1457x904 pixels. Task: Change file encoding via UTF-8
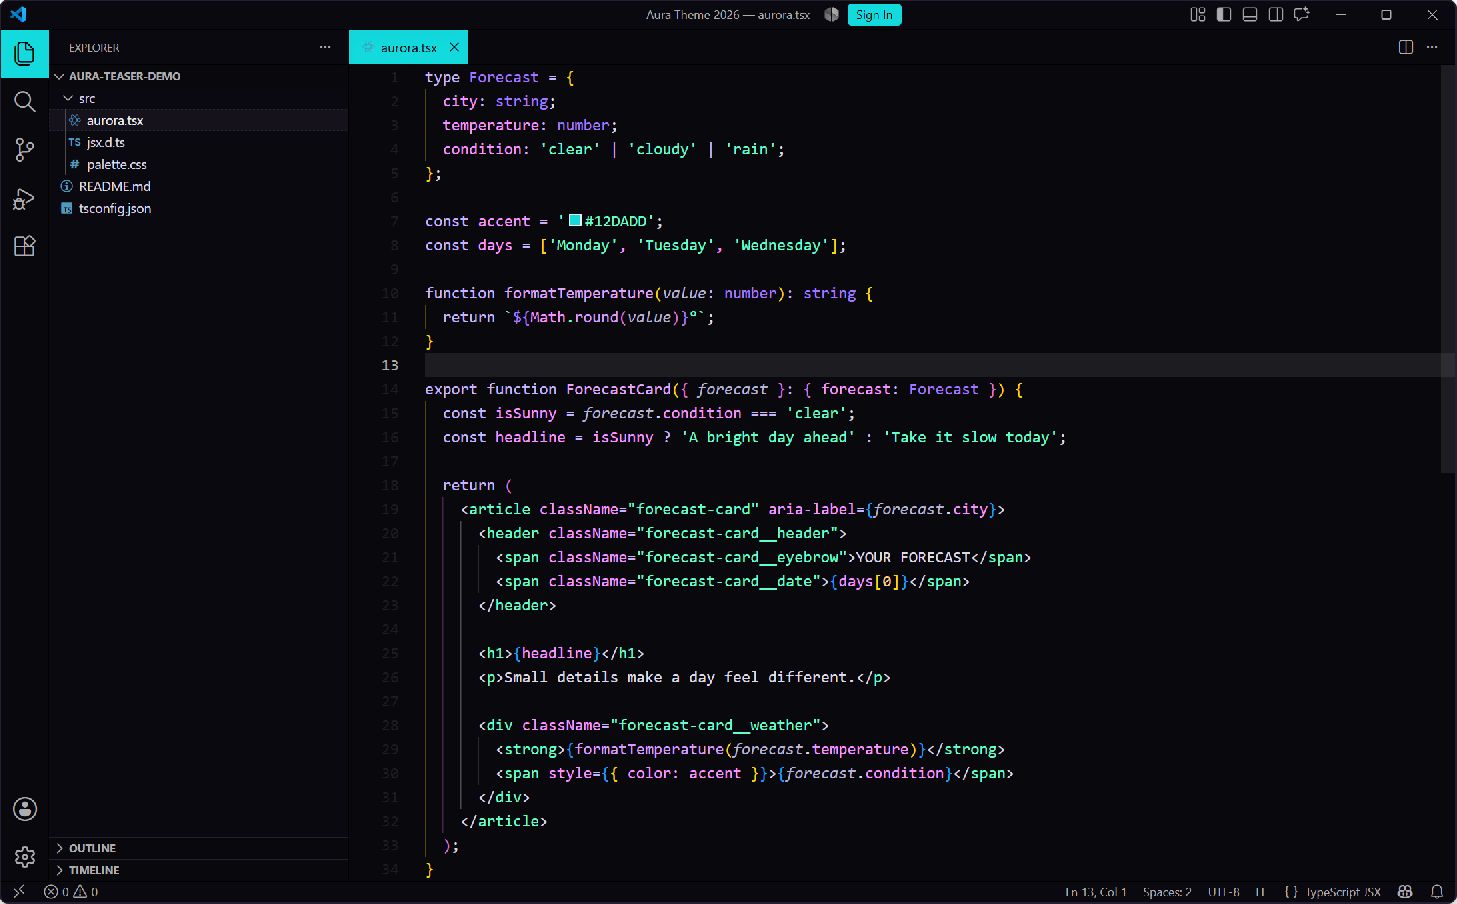pos(1224,892)
